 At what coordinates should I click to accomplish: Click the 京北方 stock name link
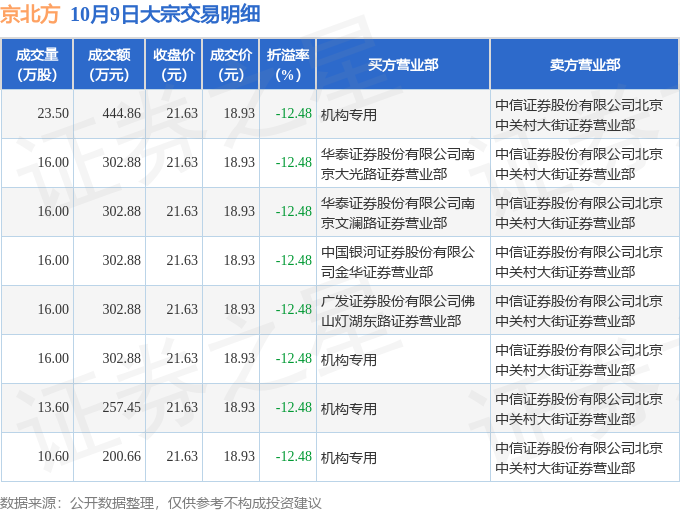[30, 14]
